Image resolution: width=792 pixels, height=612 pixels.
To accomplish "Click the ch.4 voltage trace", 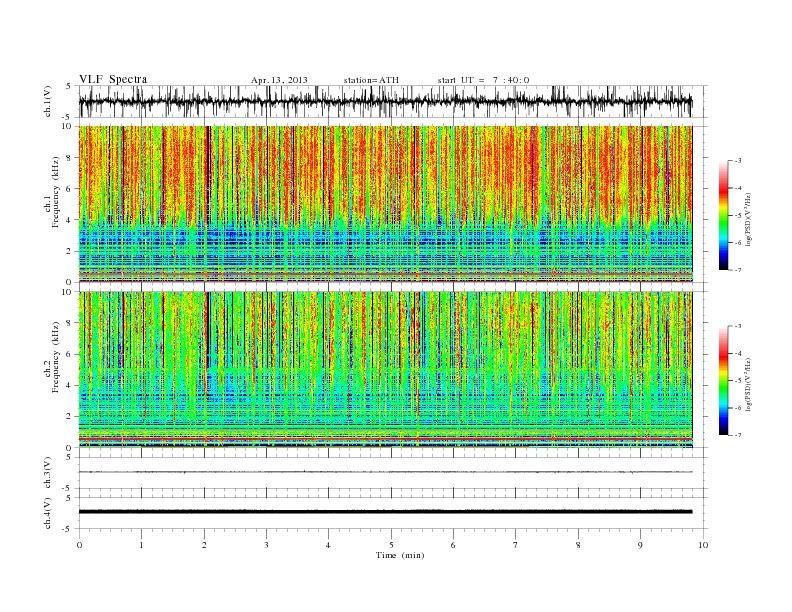I will coord(386,512).
